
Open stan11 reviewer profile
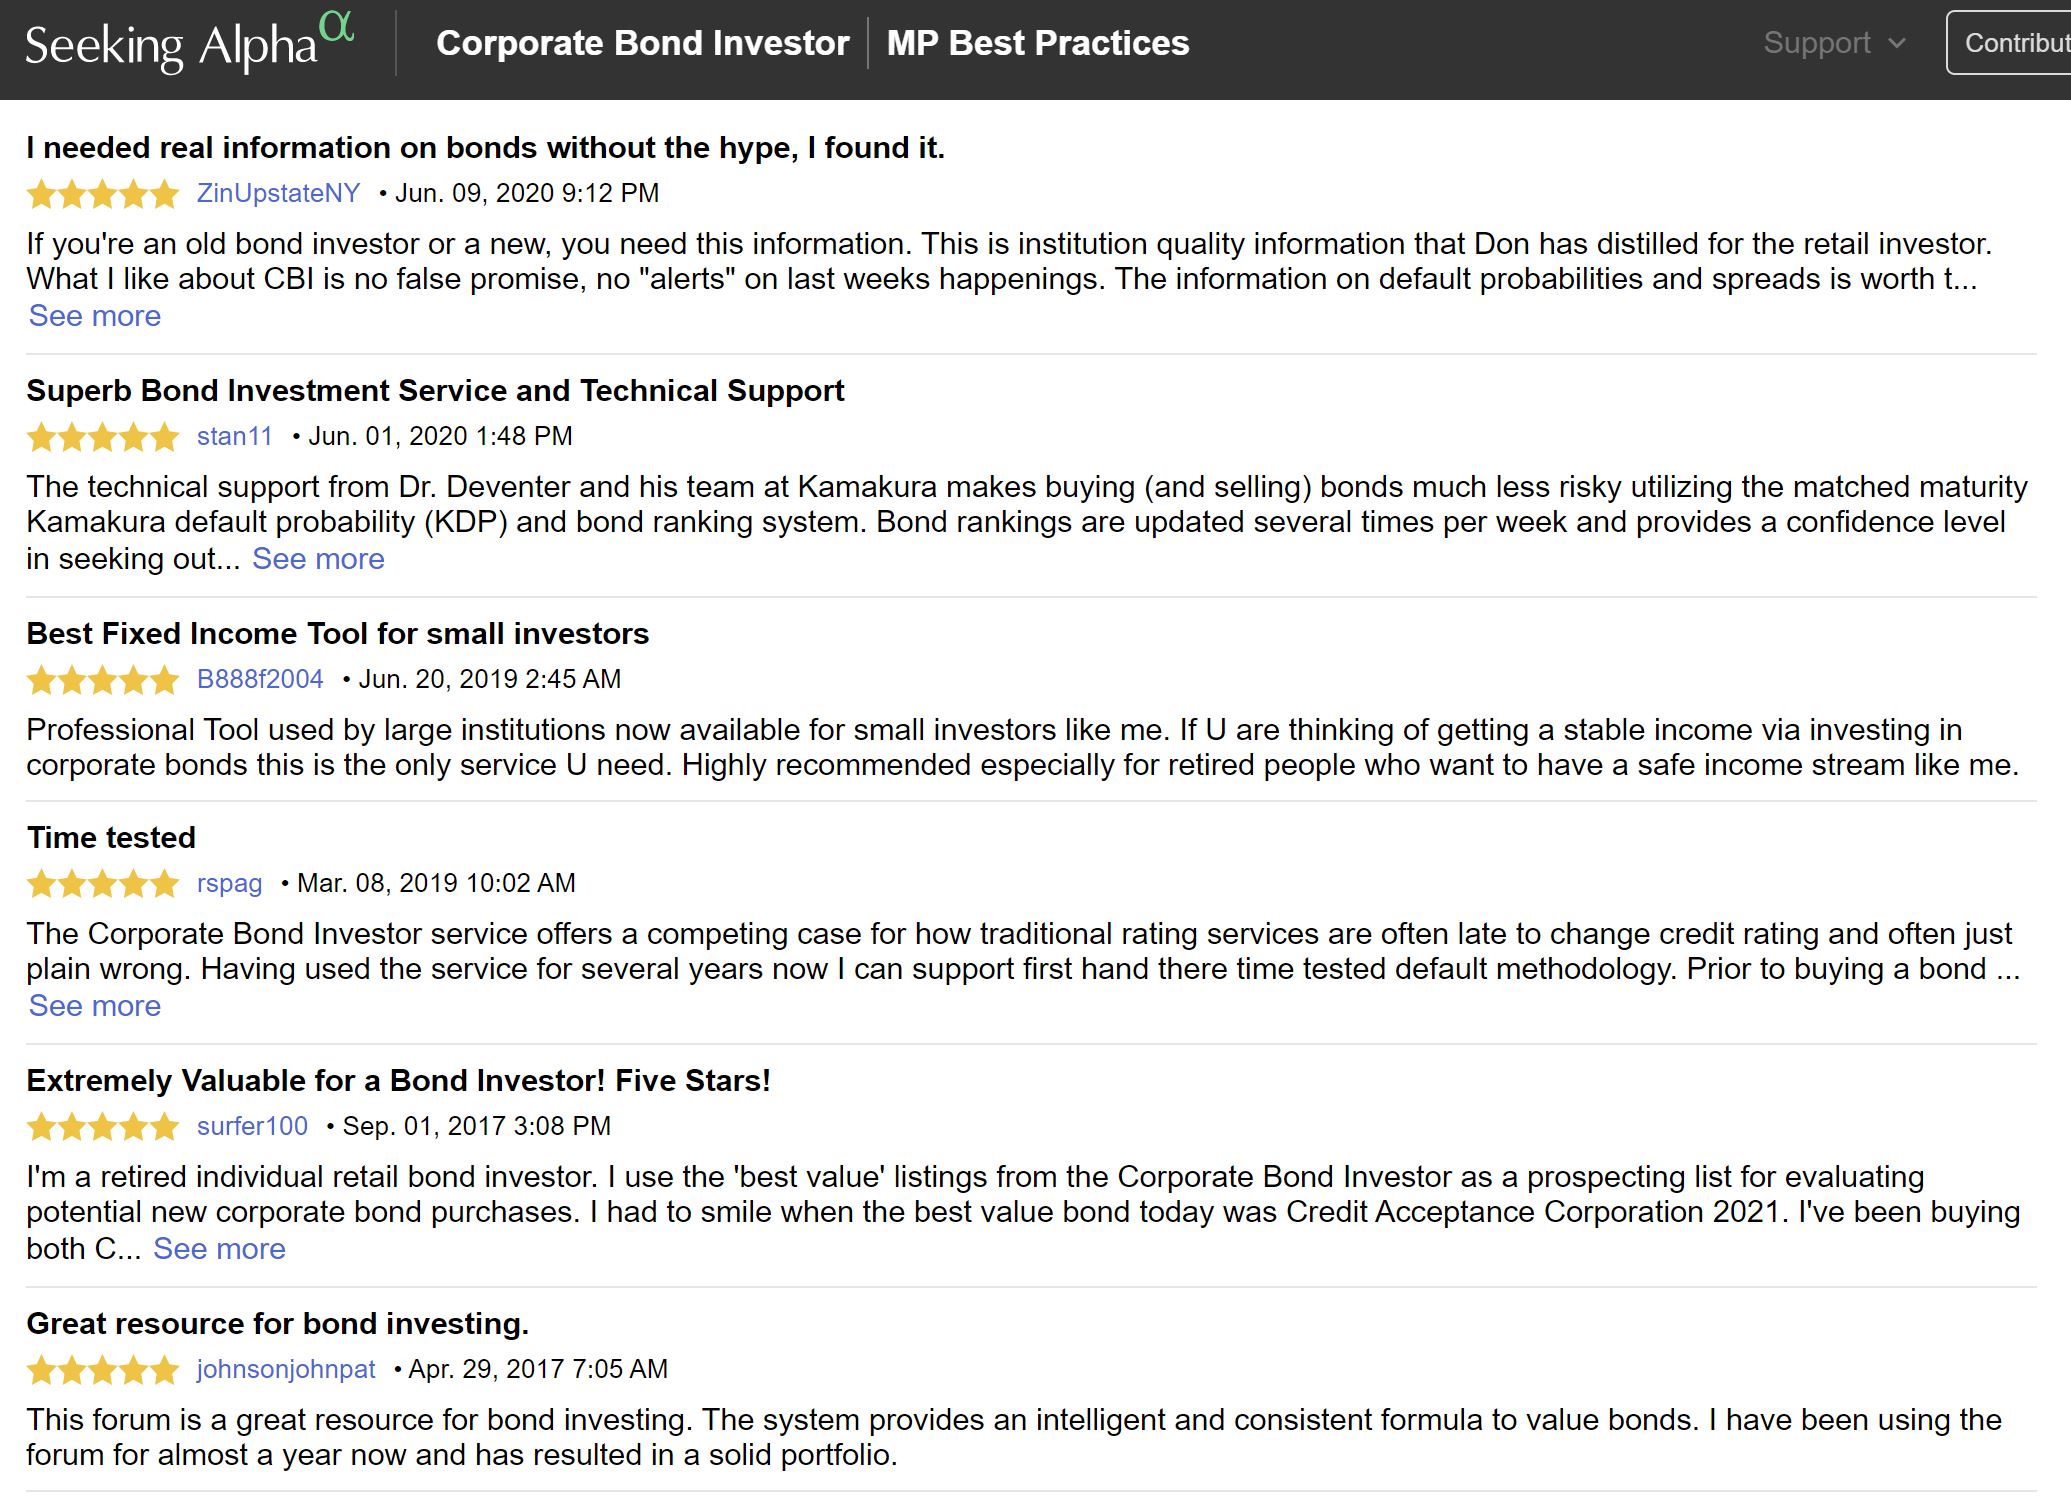pyautogui.click(x=235, y=436)
